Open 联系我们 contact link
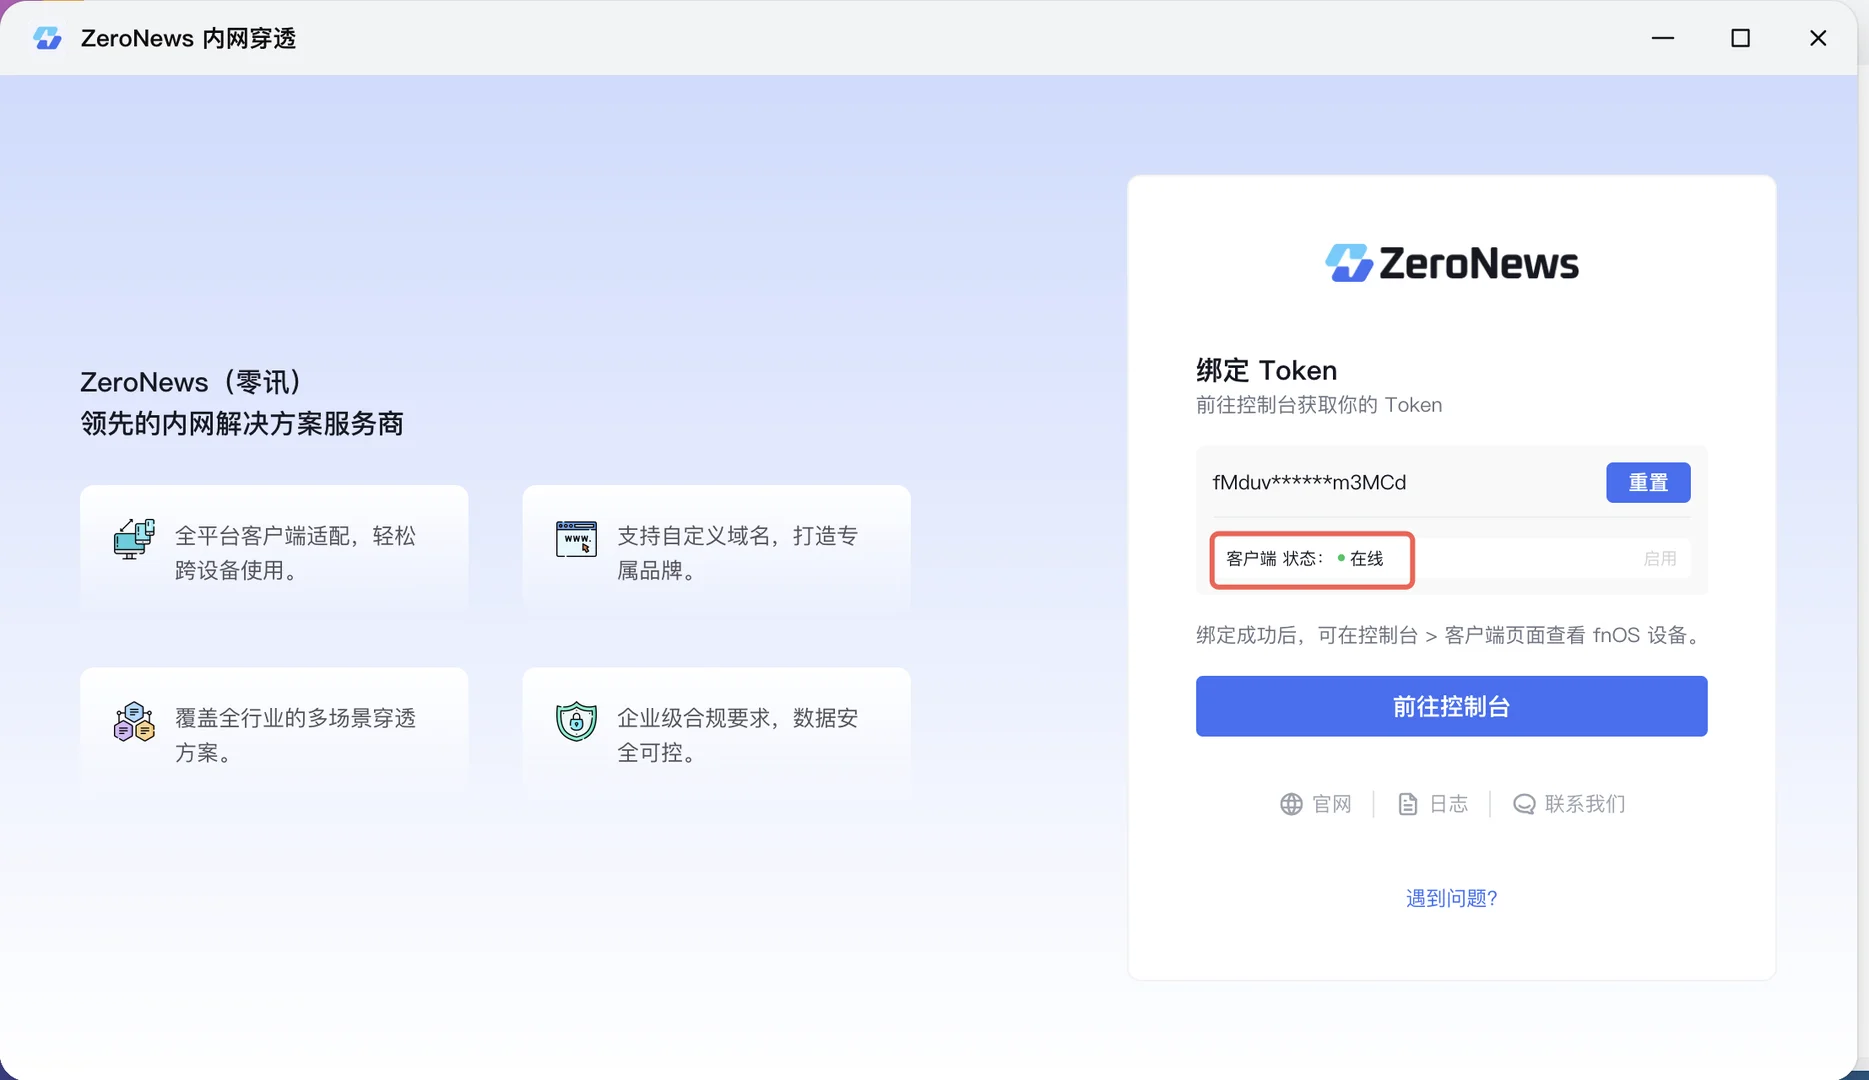This screenshot has width=1869, height=1080. tap(1585, 804)
